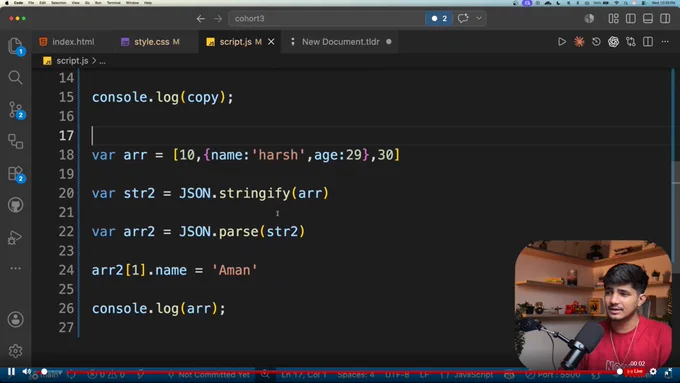Click 'JSON.parse' on line 22
680x383 pixels.
click(219, 232)
